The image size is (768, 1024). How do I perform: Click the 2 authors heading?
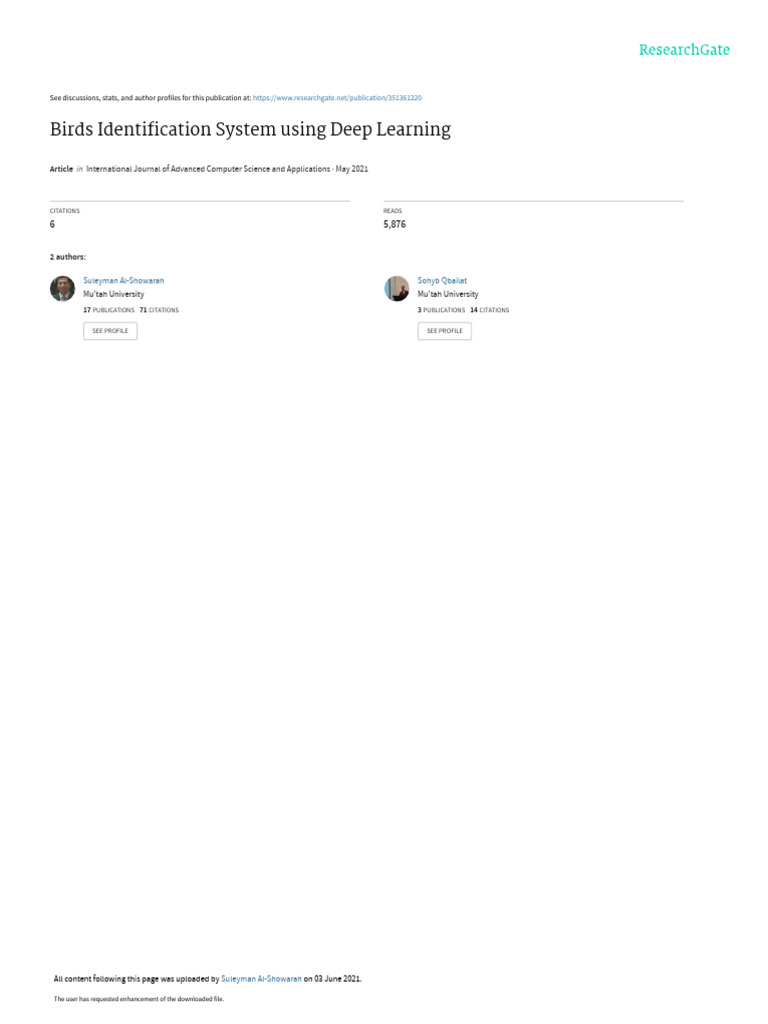point(67,257)
